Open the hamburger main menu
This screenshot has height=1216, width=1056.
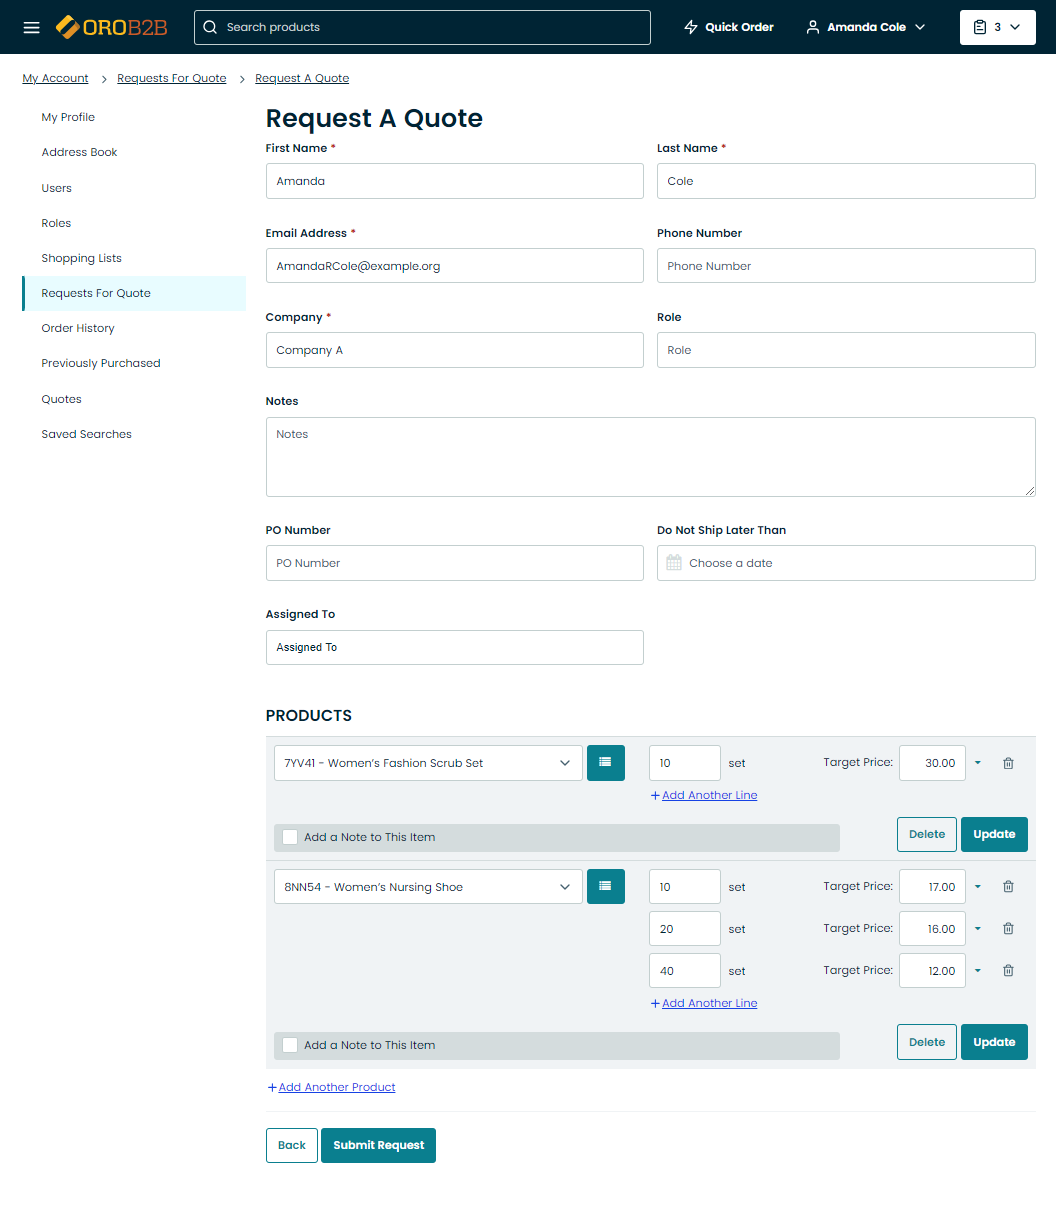(x=31, y=27)
